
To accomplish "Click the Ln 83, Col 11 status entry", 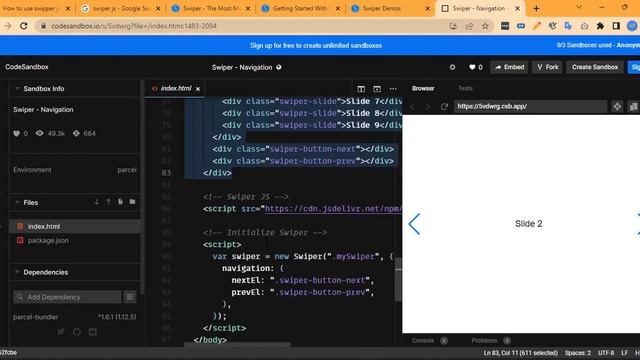I will (520, 353).
